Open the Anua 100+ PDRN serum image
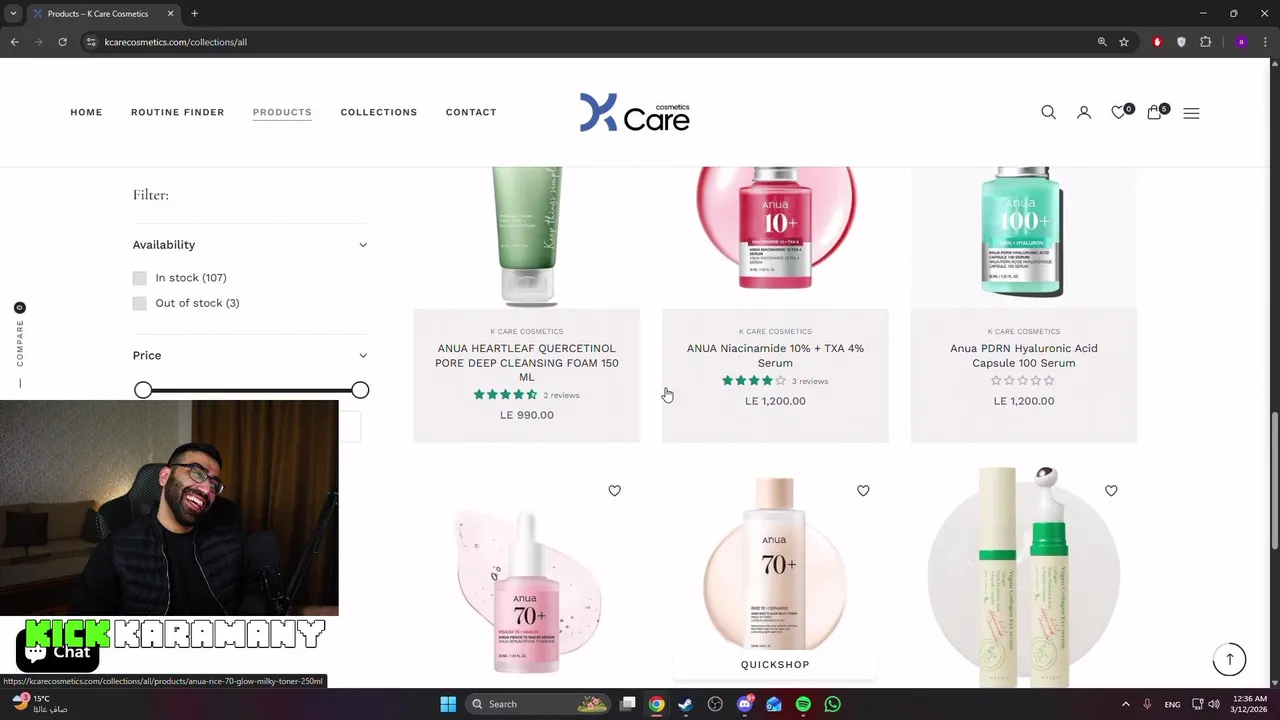The width and height of the screenshot is (1280, 720). pos(1024,237)
